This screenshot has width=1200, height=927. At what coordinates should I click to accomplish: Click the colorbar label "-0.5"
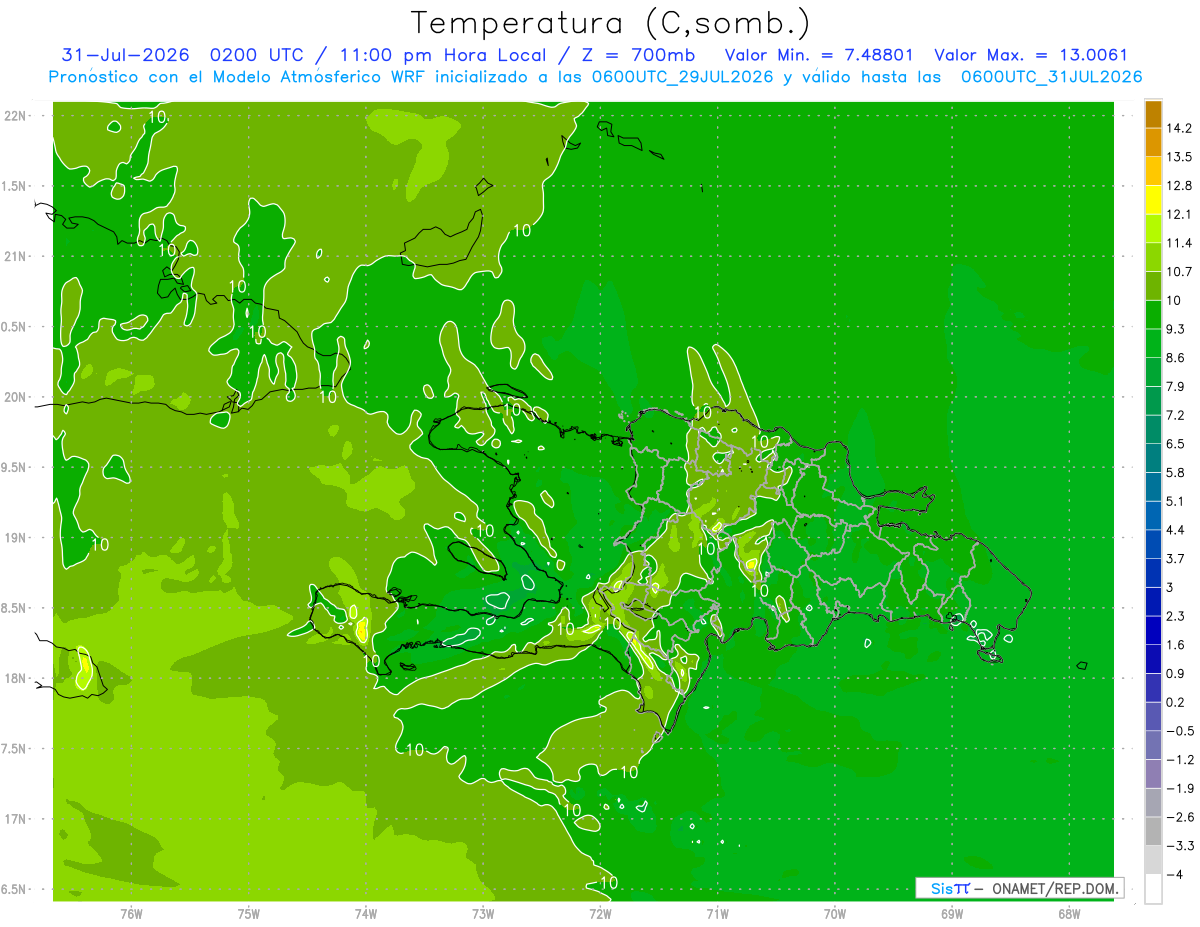pos(1180,731)
